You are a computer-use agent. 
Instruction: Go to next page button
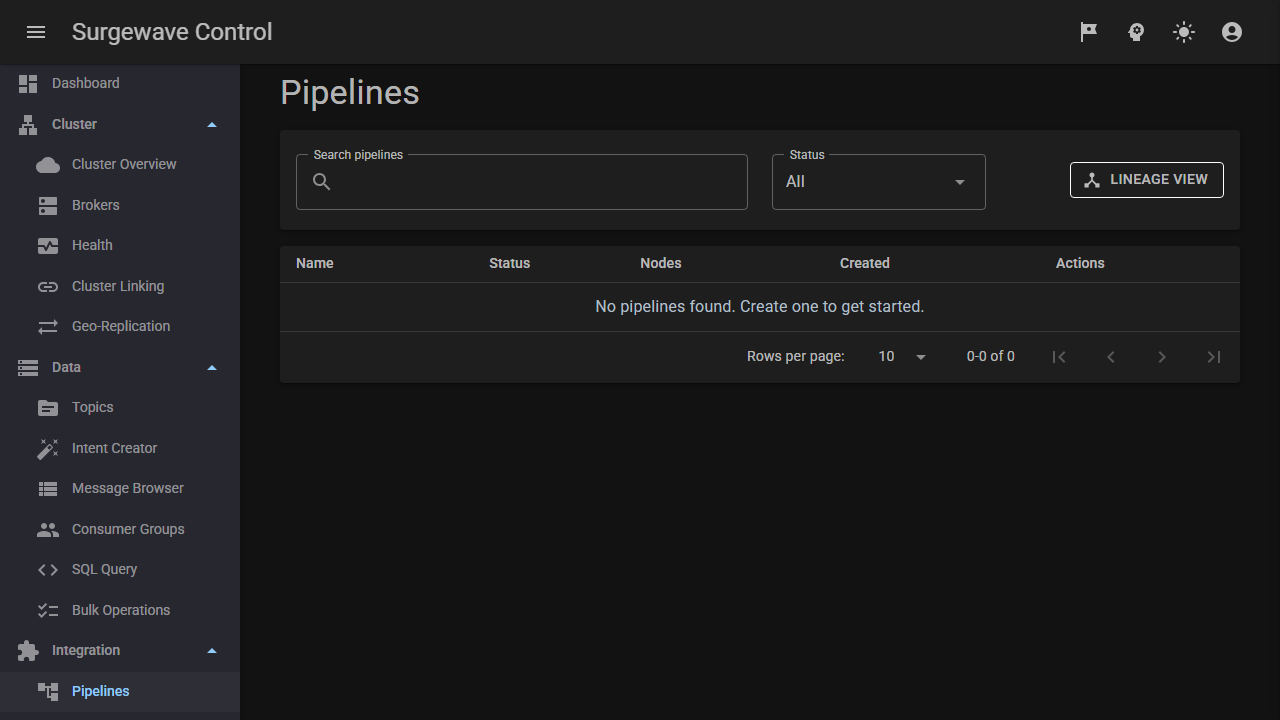coord(1162,357)
